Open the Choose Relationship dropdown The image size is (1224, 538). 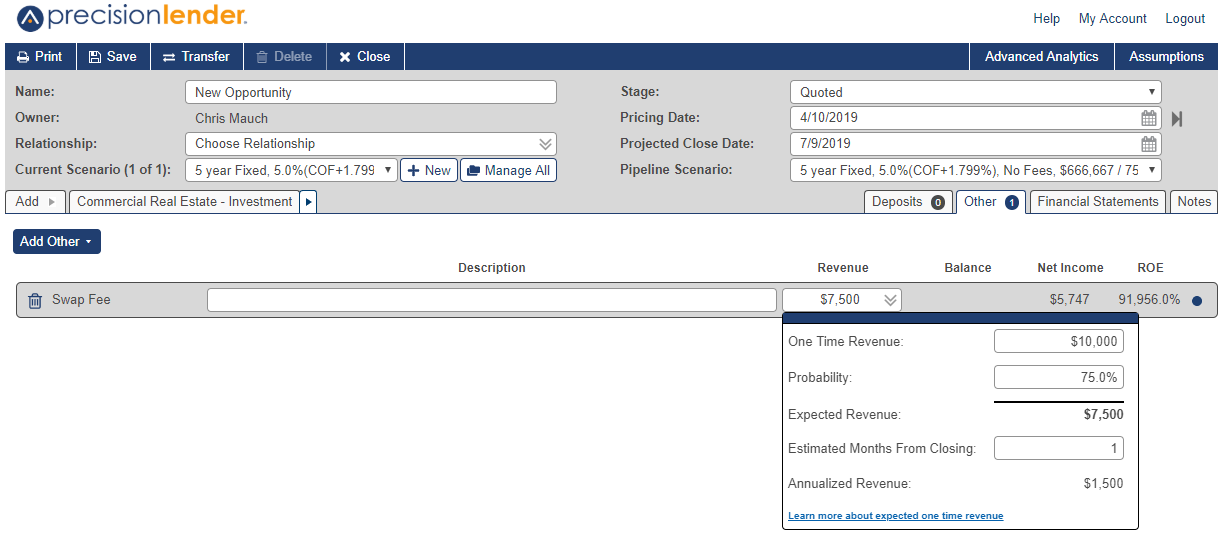click(x=370, y=144)
